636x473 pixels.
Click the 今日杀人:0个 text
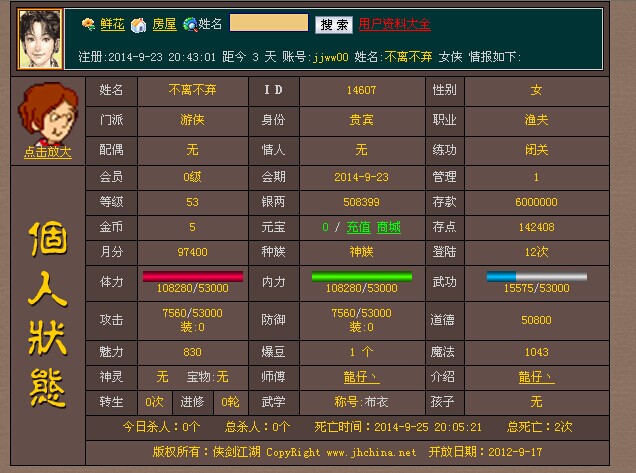coord(161,427)
